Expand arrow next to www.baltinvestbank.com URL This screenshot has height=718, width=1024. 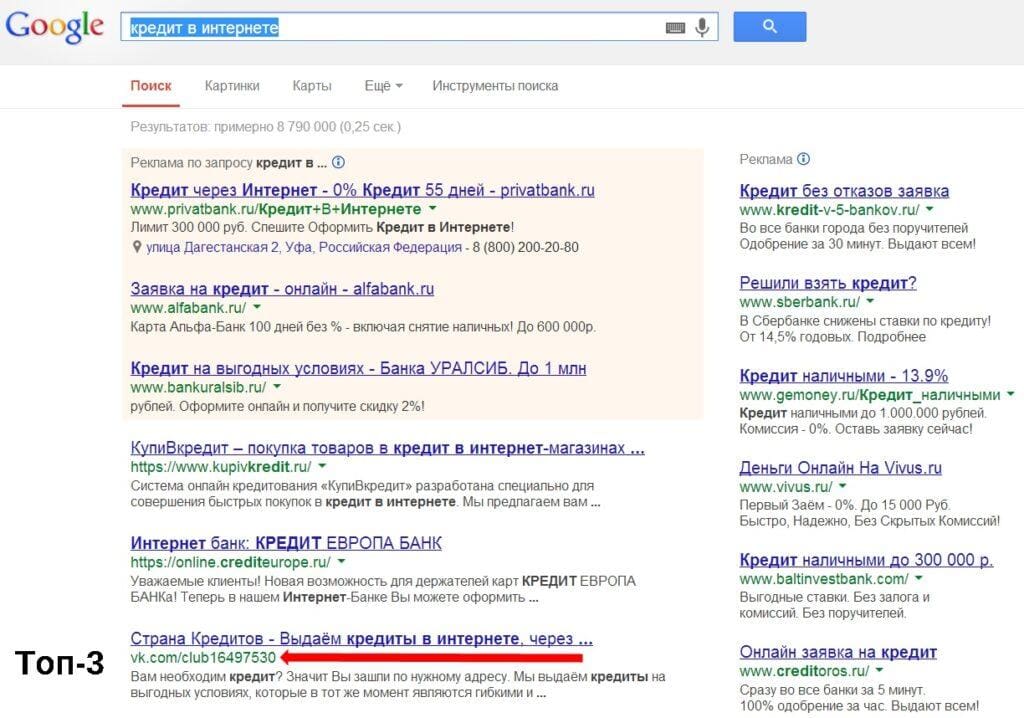[919, 579]
